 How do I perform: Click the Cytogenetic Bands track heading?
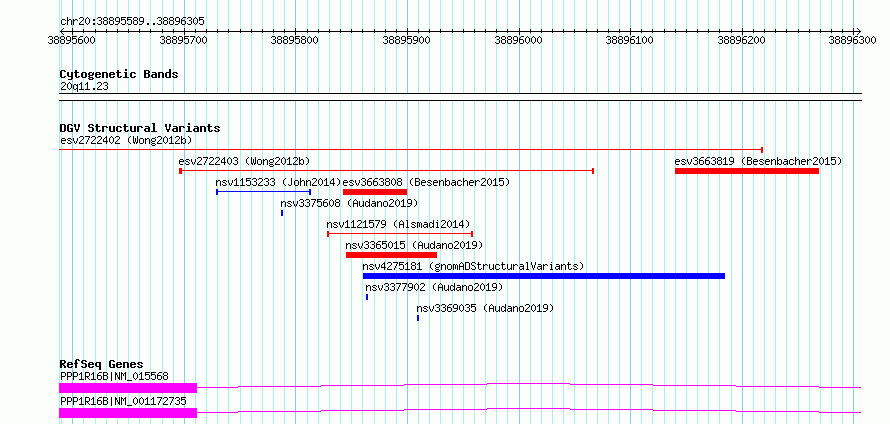click(x=119, y=74)
